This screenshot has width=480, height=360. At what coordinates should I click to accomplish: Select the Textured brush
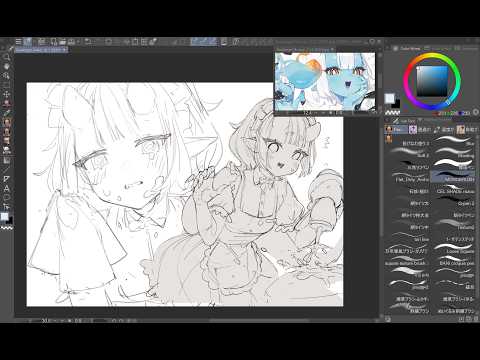[454, 225]
